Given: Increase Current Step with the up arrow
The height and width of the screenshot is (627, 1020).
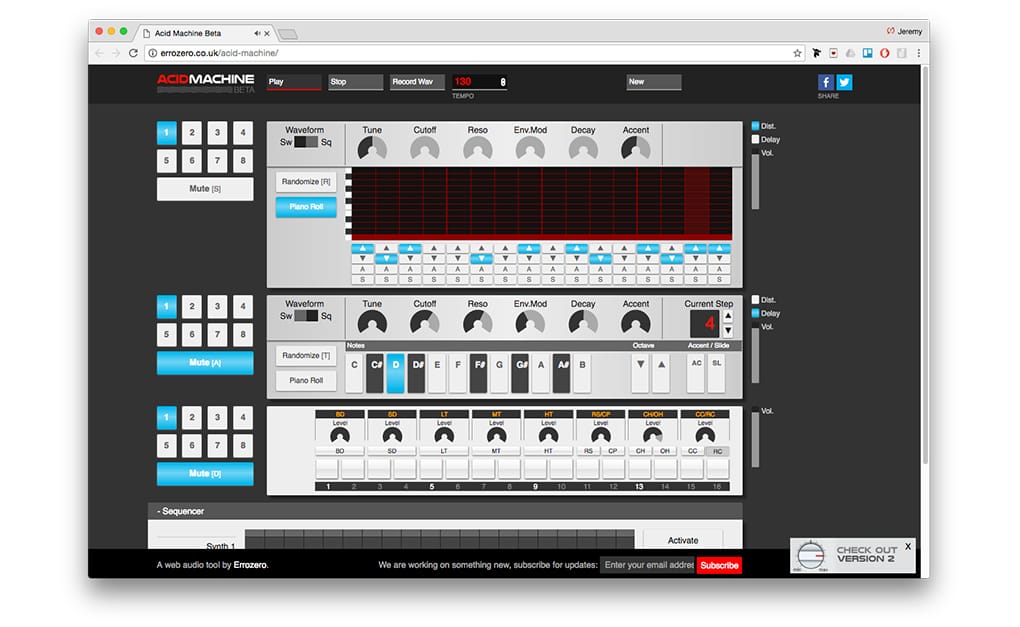Looking at the screenshot, I should click(x=727, y=316).
